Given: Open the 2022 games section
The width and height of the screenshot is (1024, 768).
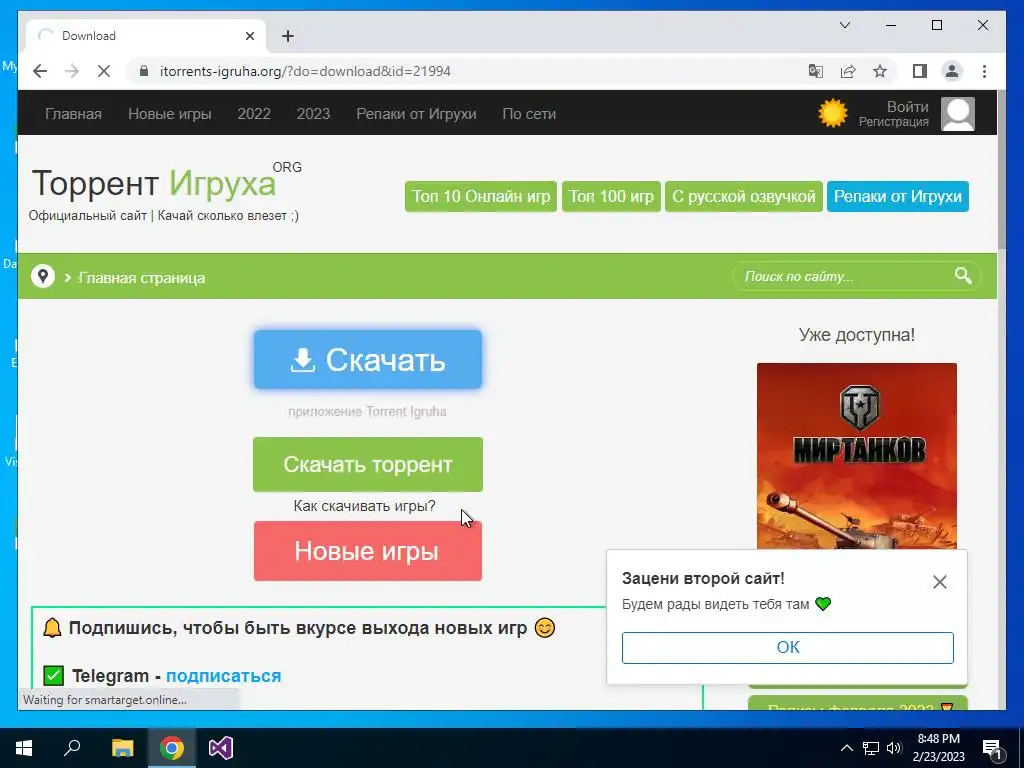Looking at the screenshot, I should tap(254, 114).
